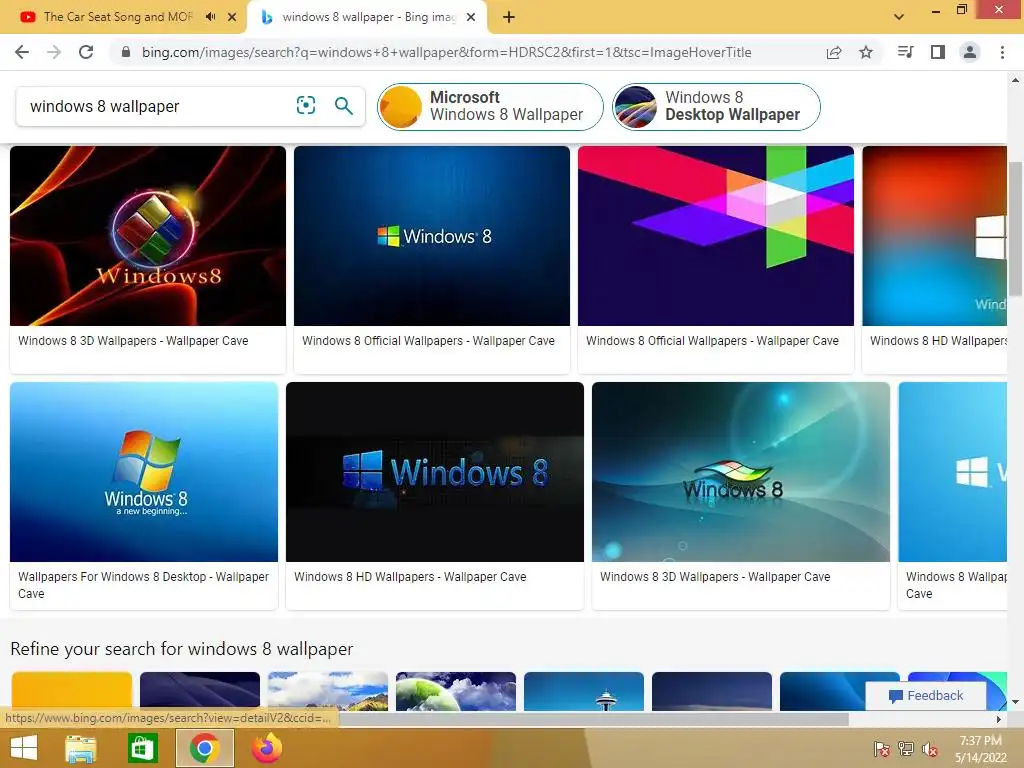Screen dimensions: 1024x768
Task: Click the magnifier search icon
Action: pos(344,105)
